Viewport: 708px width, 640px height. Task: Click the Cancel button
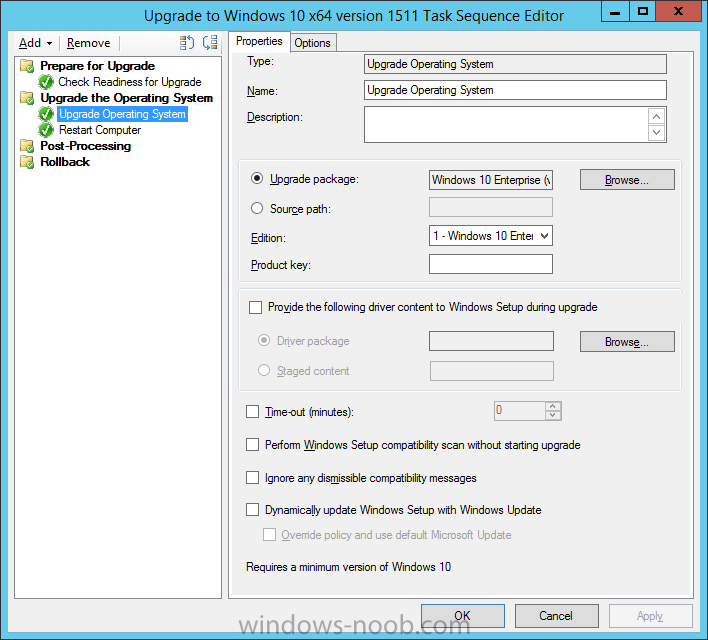pos(556,616)
